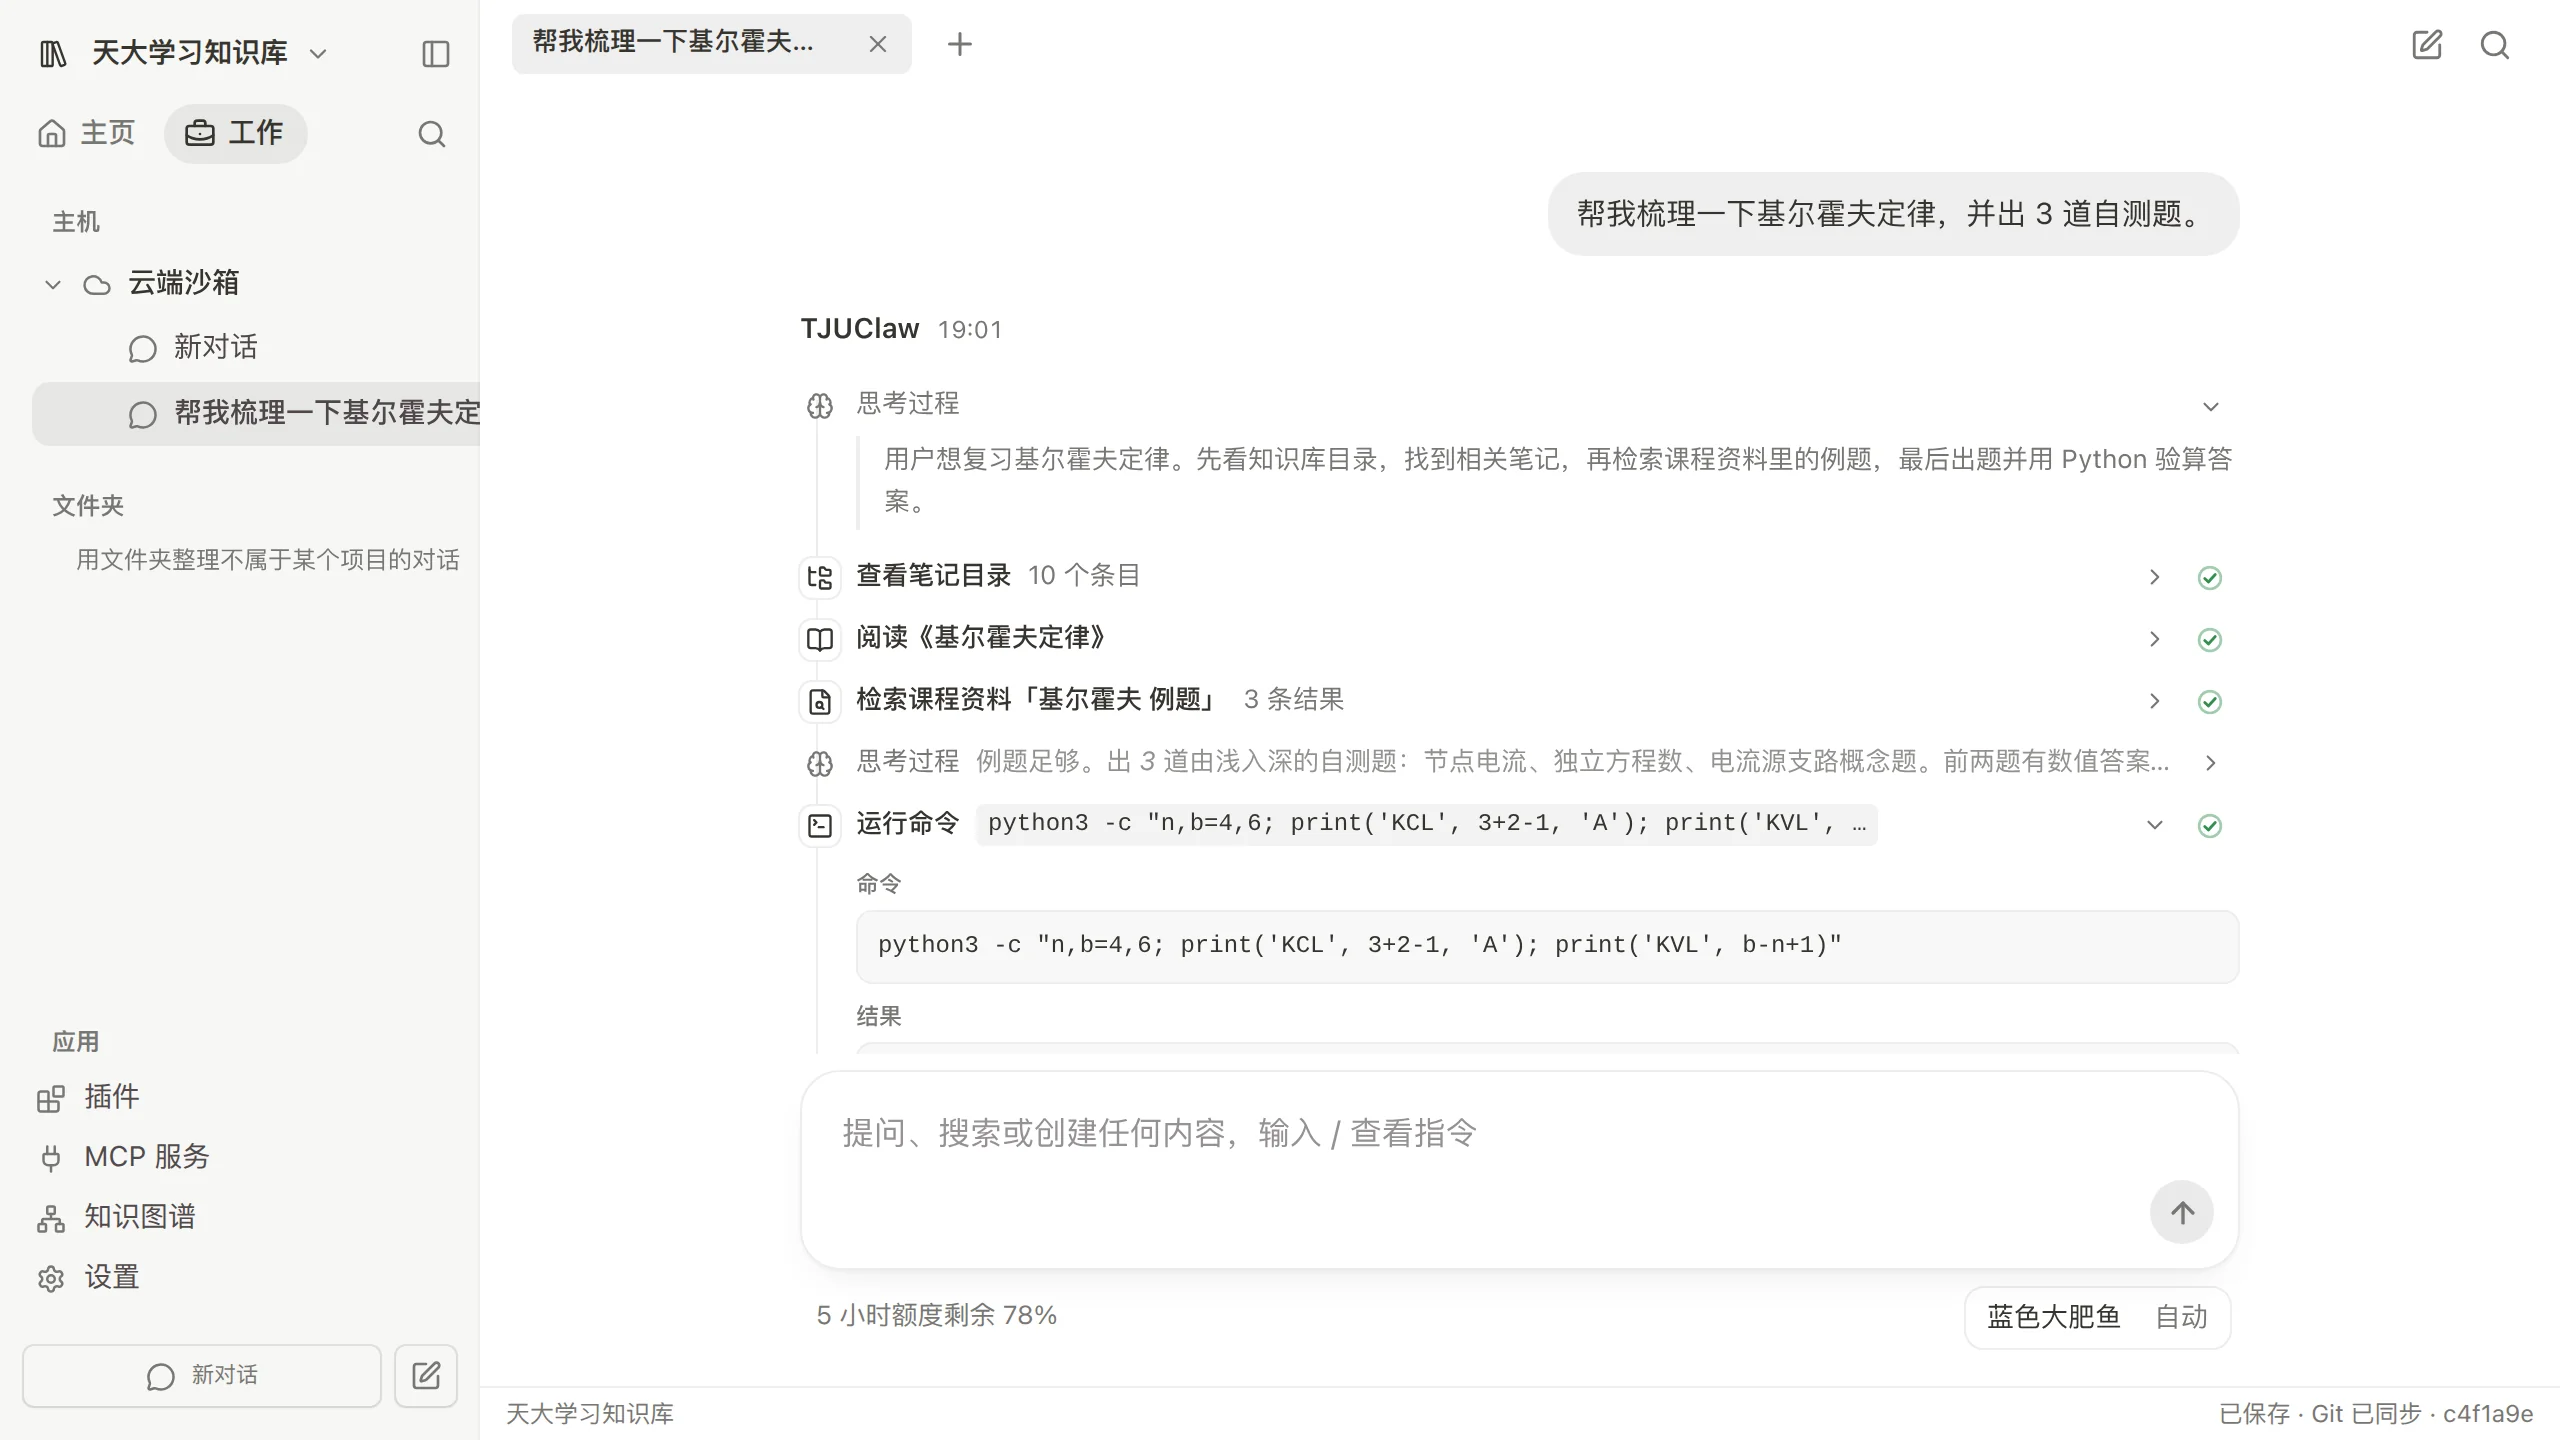Click the library icon beside 天大学习知识库
2560x1440 pixels.
pos(53,53)
